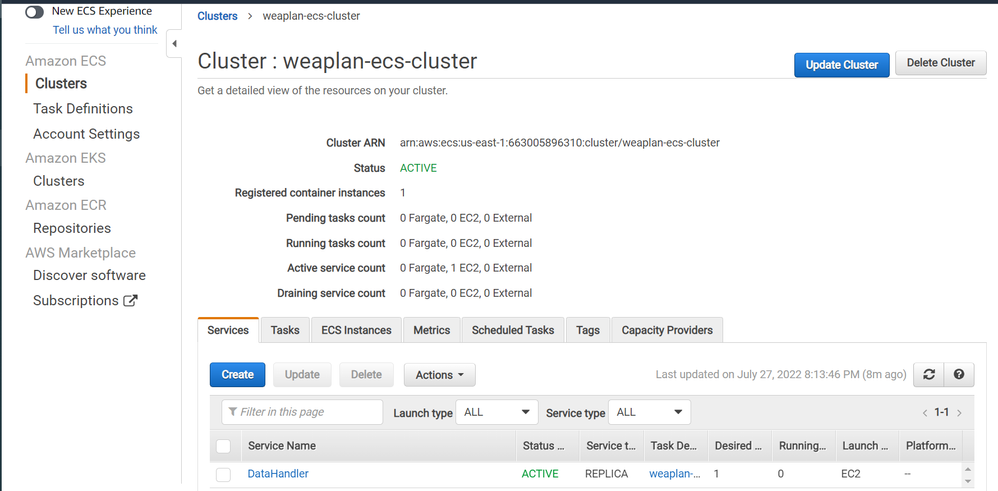Sort by the Launch type column header
The width and height of the screenshot is (998, 491).
867,446
